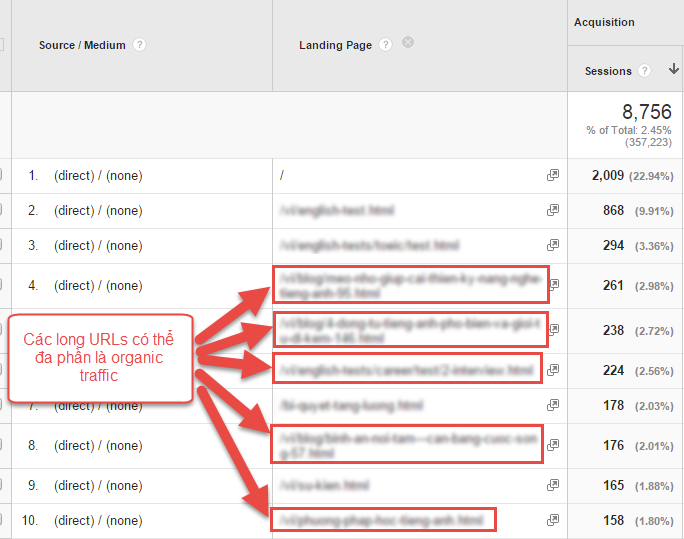Open the su-kien landing page in row 9

tap(325, 485)
